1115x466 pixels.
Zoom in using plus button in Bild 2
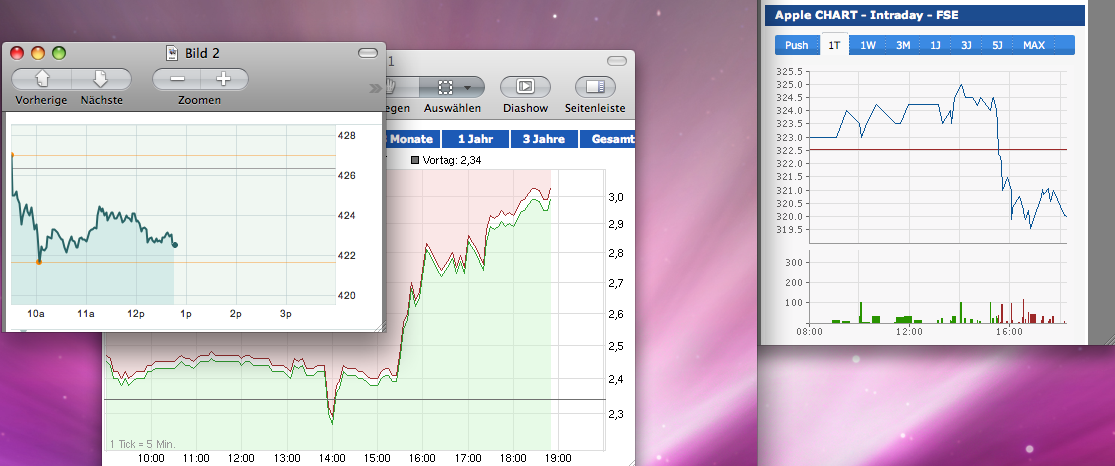pos(224,79)
